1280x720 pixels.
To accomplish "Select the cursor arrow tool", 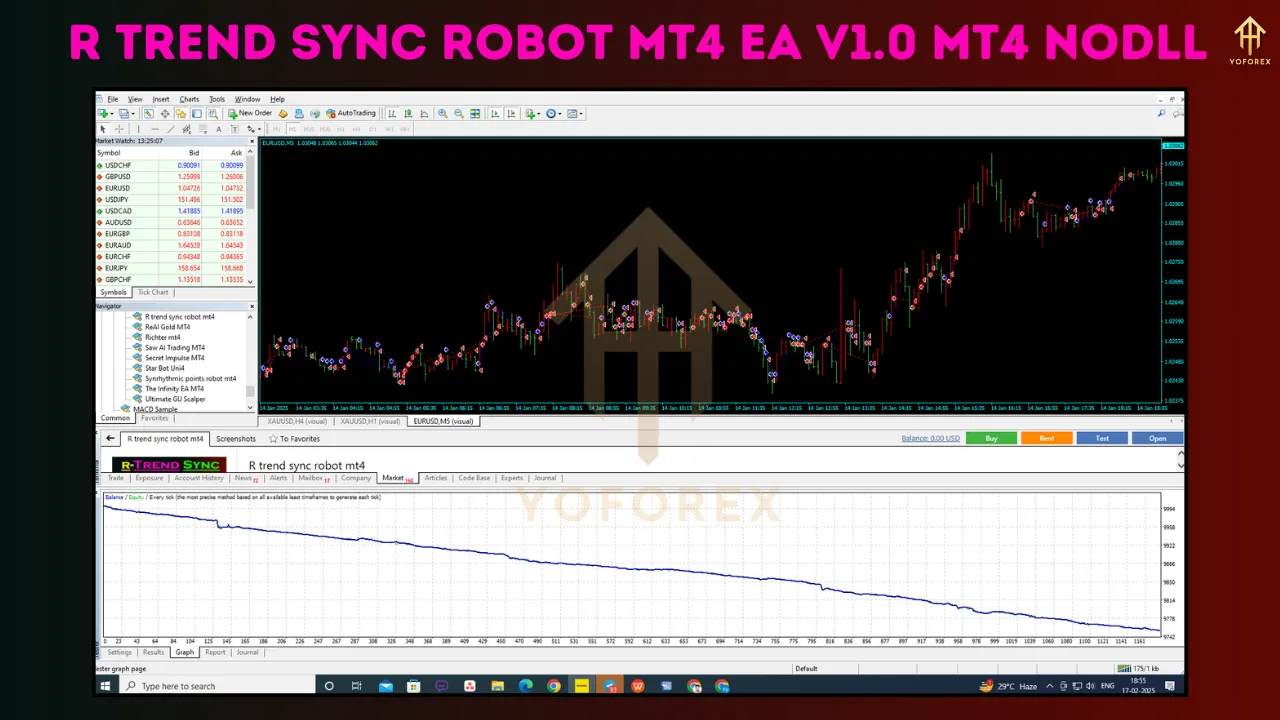I will (x=102, y=129).
